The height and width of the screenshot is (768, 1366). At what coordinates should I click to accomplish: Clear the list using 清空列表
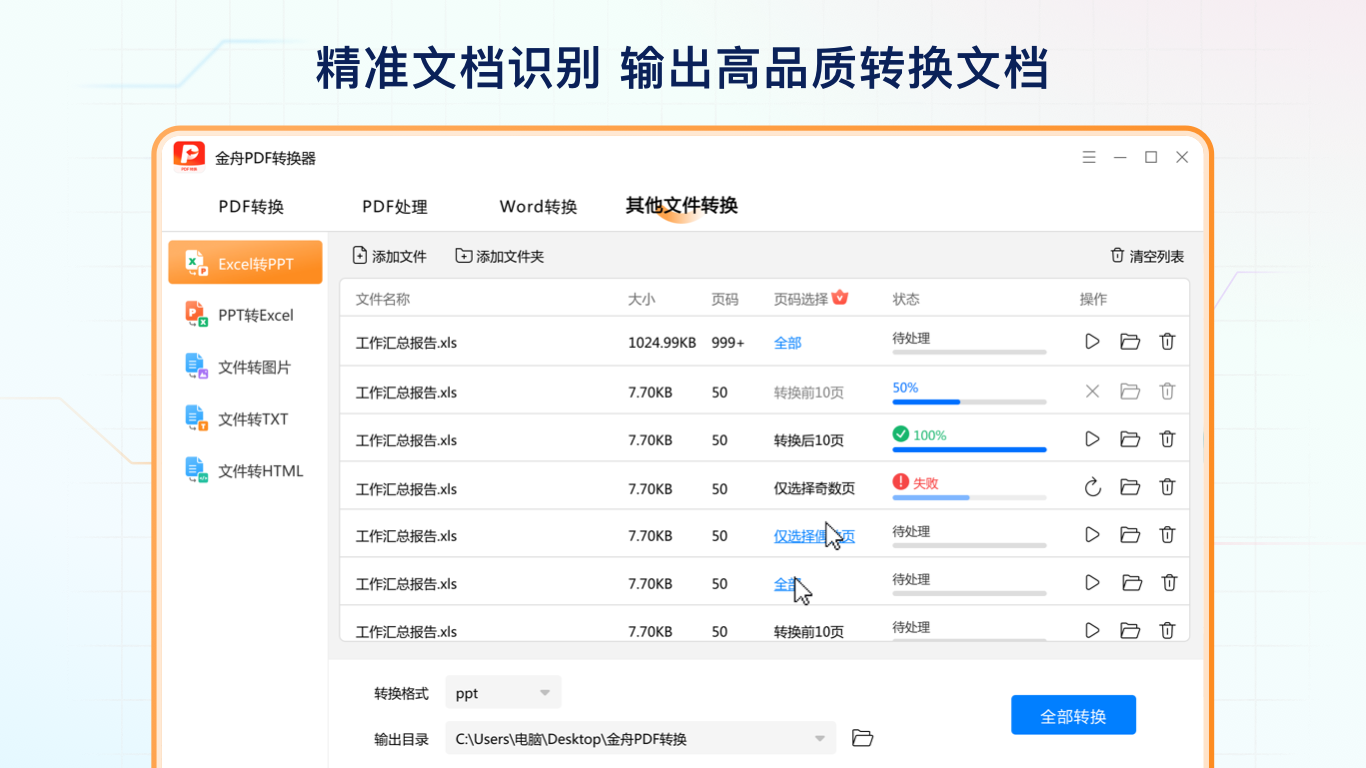(x=1147, y=255)
